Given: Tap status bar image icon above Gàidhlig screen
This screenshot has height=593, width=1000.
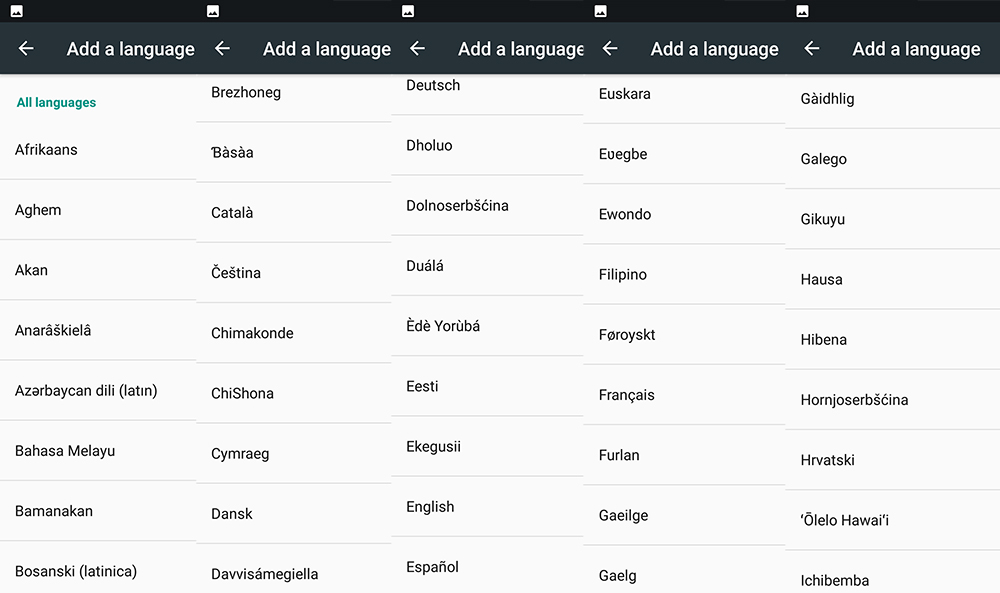Looking at the screenshot, I should [x=802, y=11].
